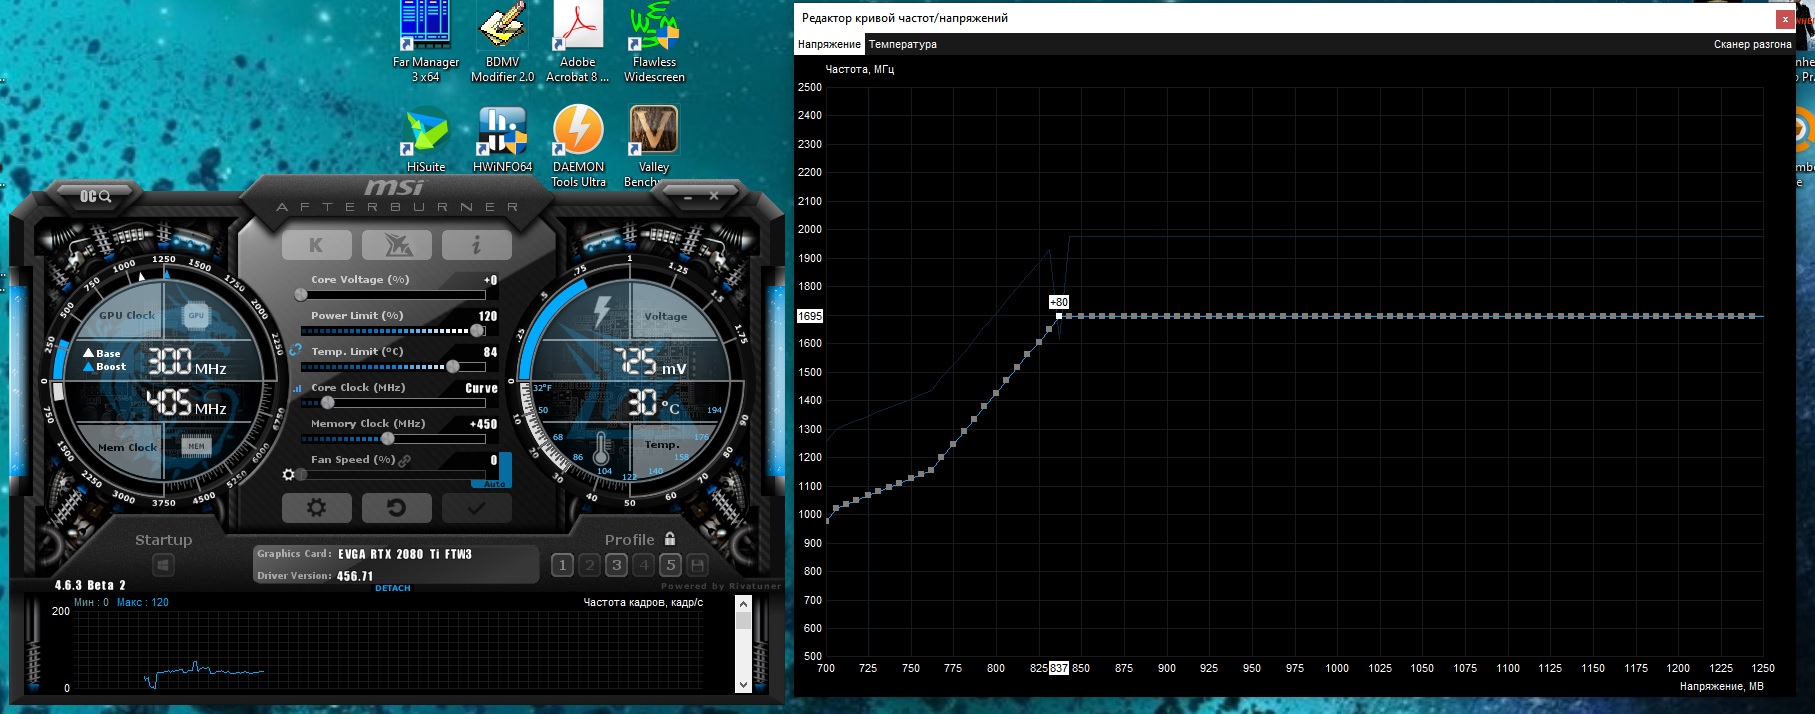Open the BDMV Modifier 2.0 desktop icon
This screenshot has height=714, width=1815.
(502, 42)
